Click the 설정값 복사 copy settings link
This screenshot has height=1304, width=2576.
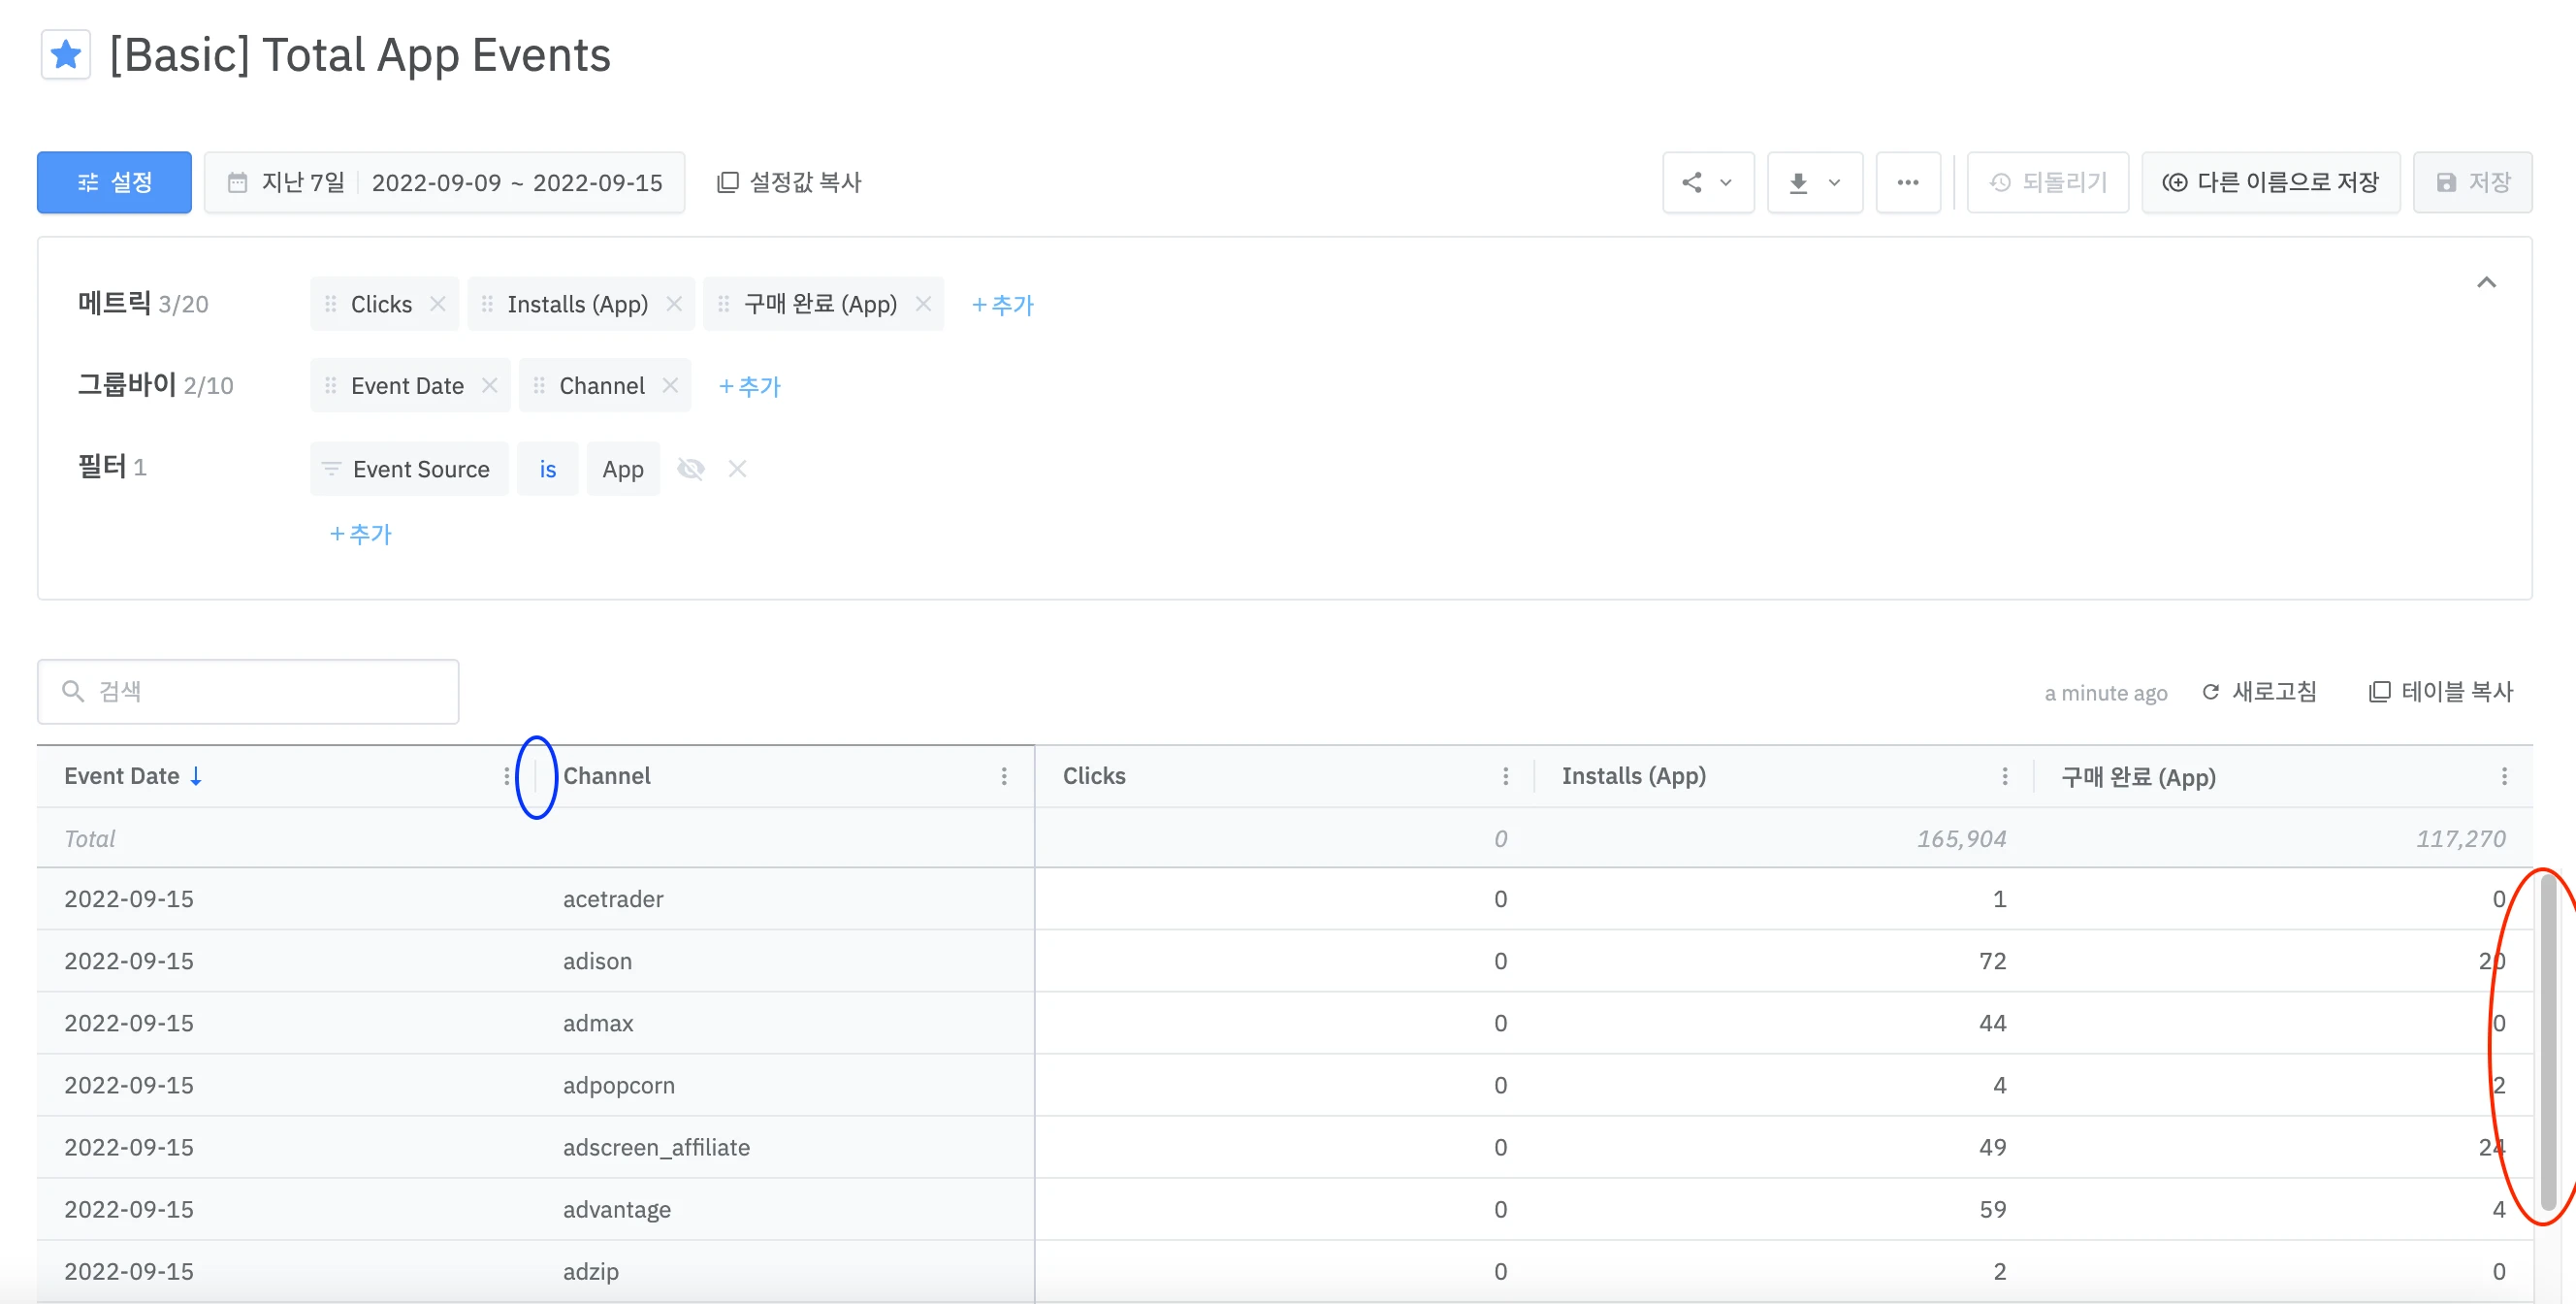(789, 182)
